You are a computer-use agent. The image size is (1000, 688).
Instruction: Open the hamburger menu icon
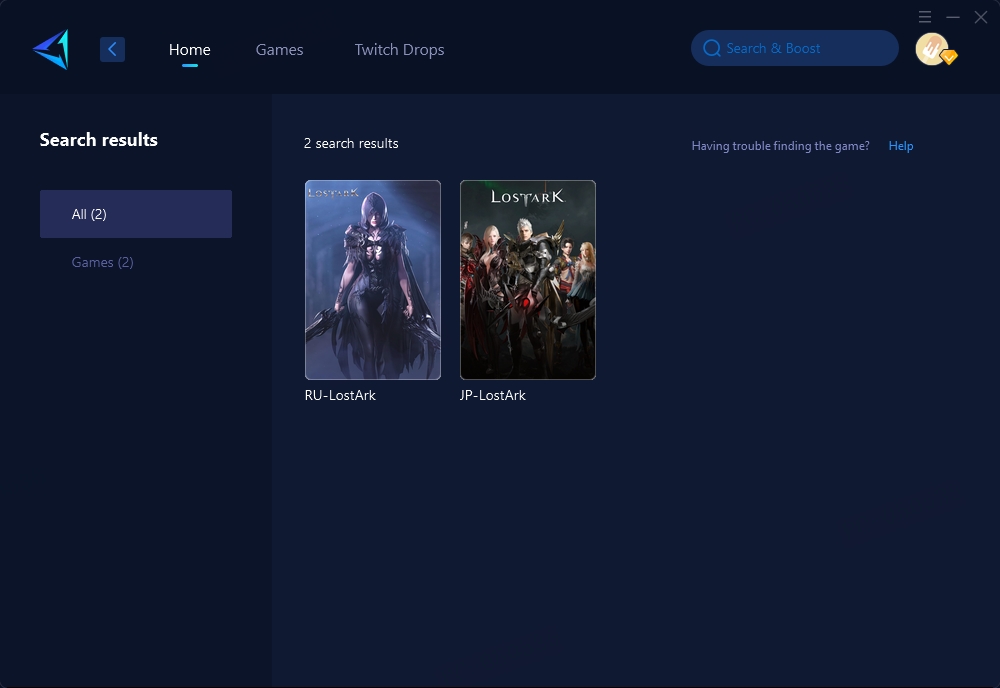(925, 17)
